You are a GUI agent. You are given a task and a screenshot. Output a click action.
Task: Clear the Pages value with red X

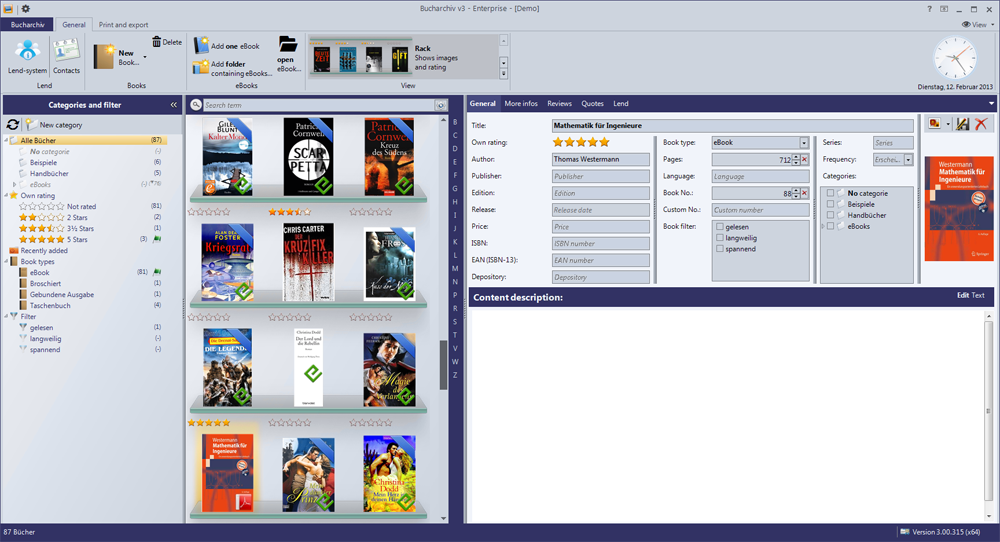click(805, 159)
